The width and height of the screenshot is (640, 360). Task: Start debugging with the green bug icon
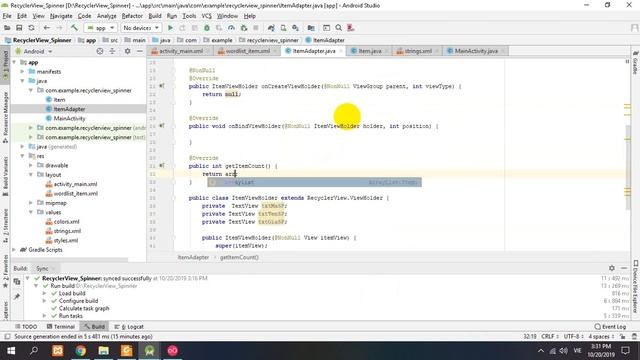(207, 28)
